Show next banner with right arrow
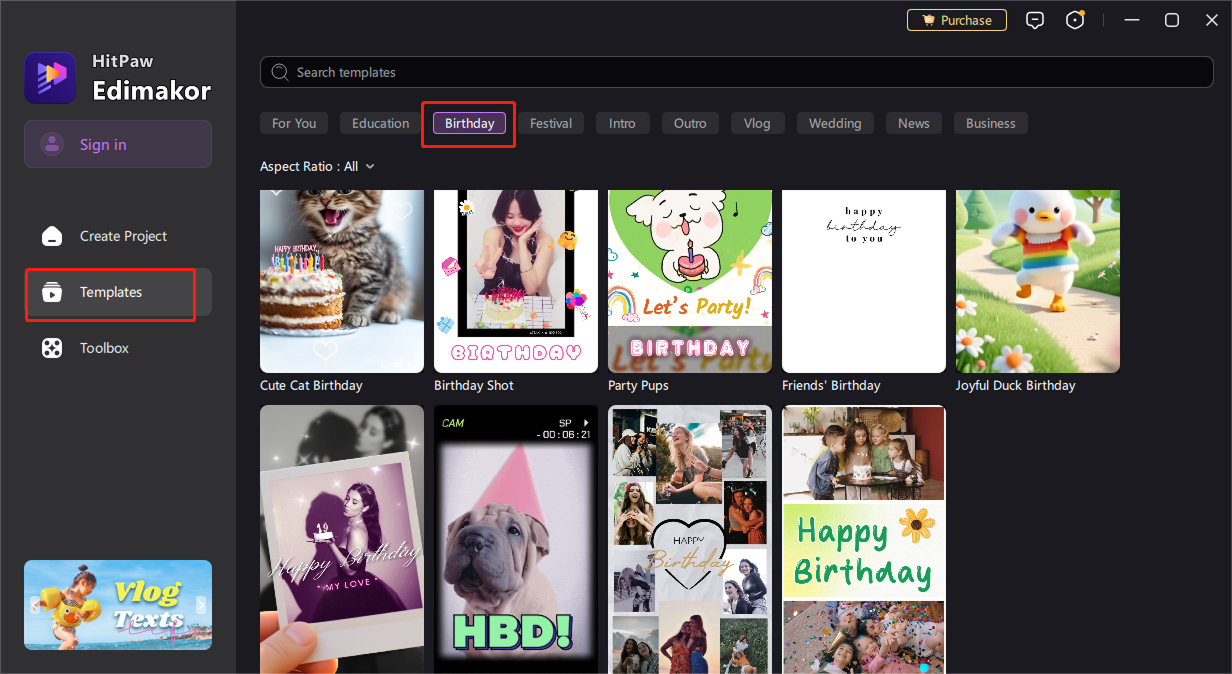This screenshot has height=674, width=1232. point(201,605)
